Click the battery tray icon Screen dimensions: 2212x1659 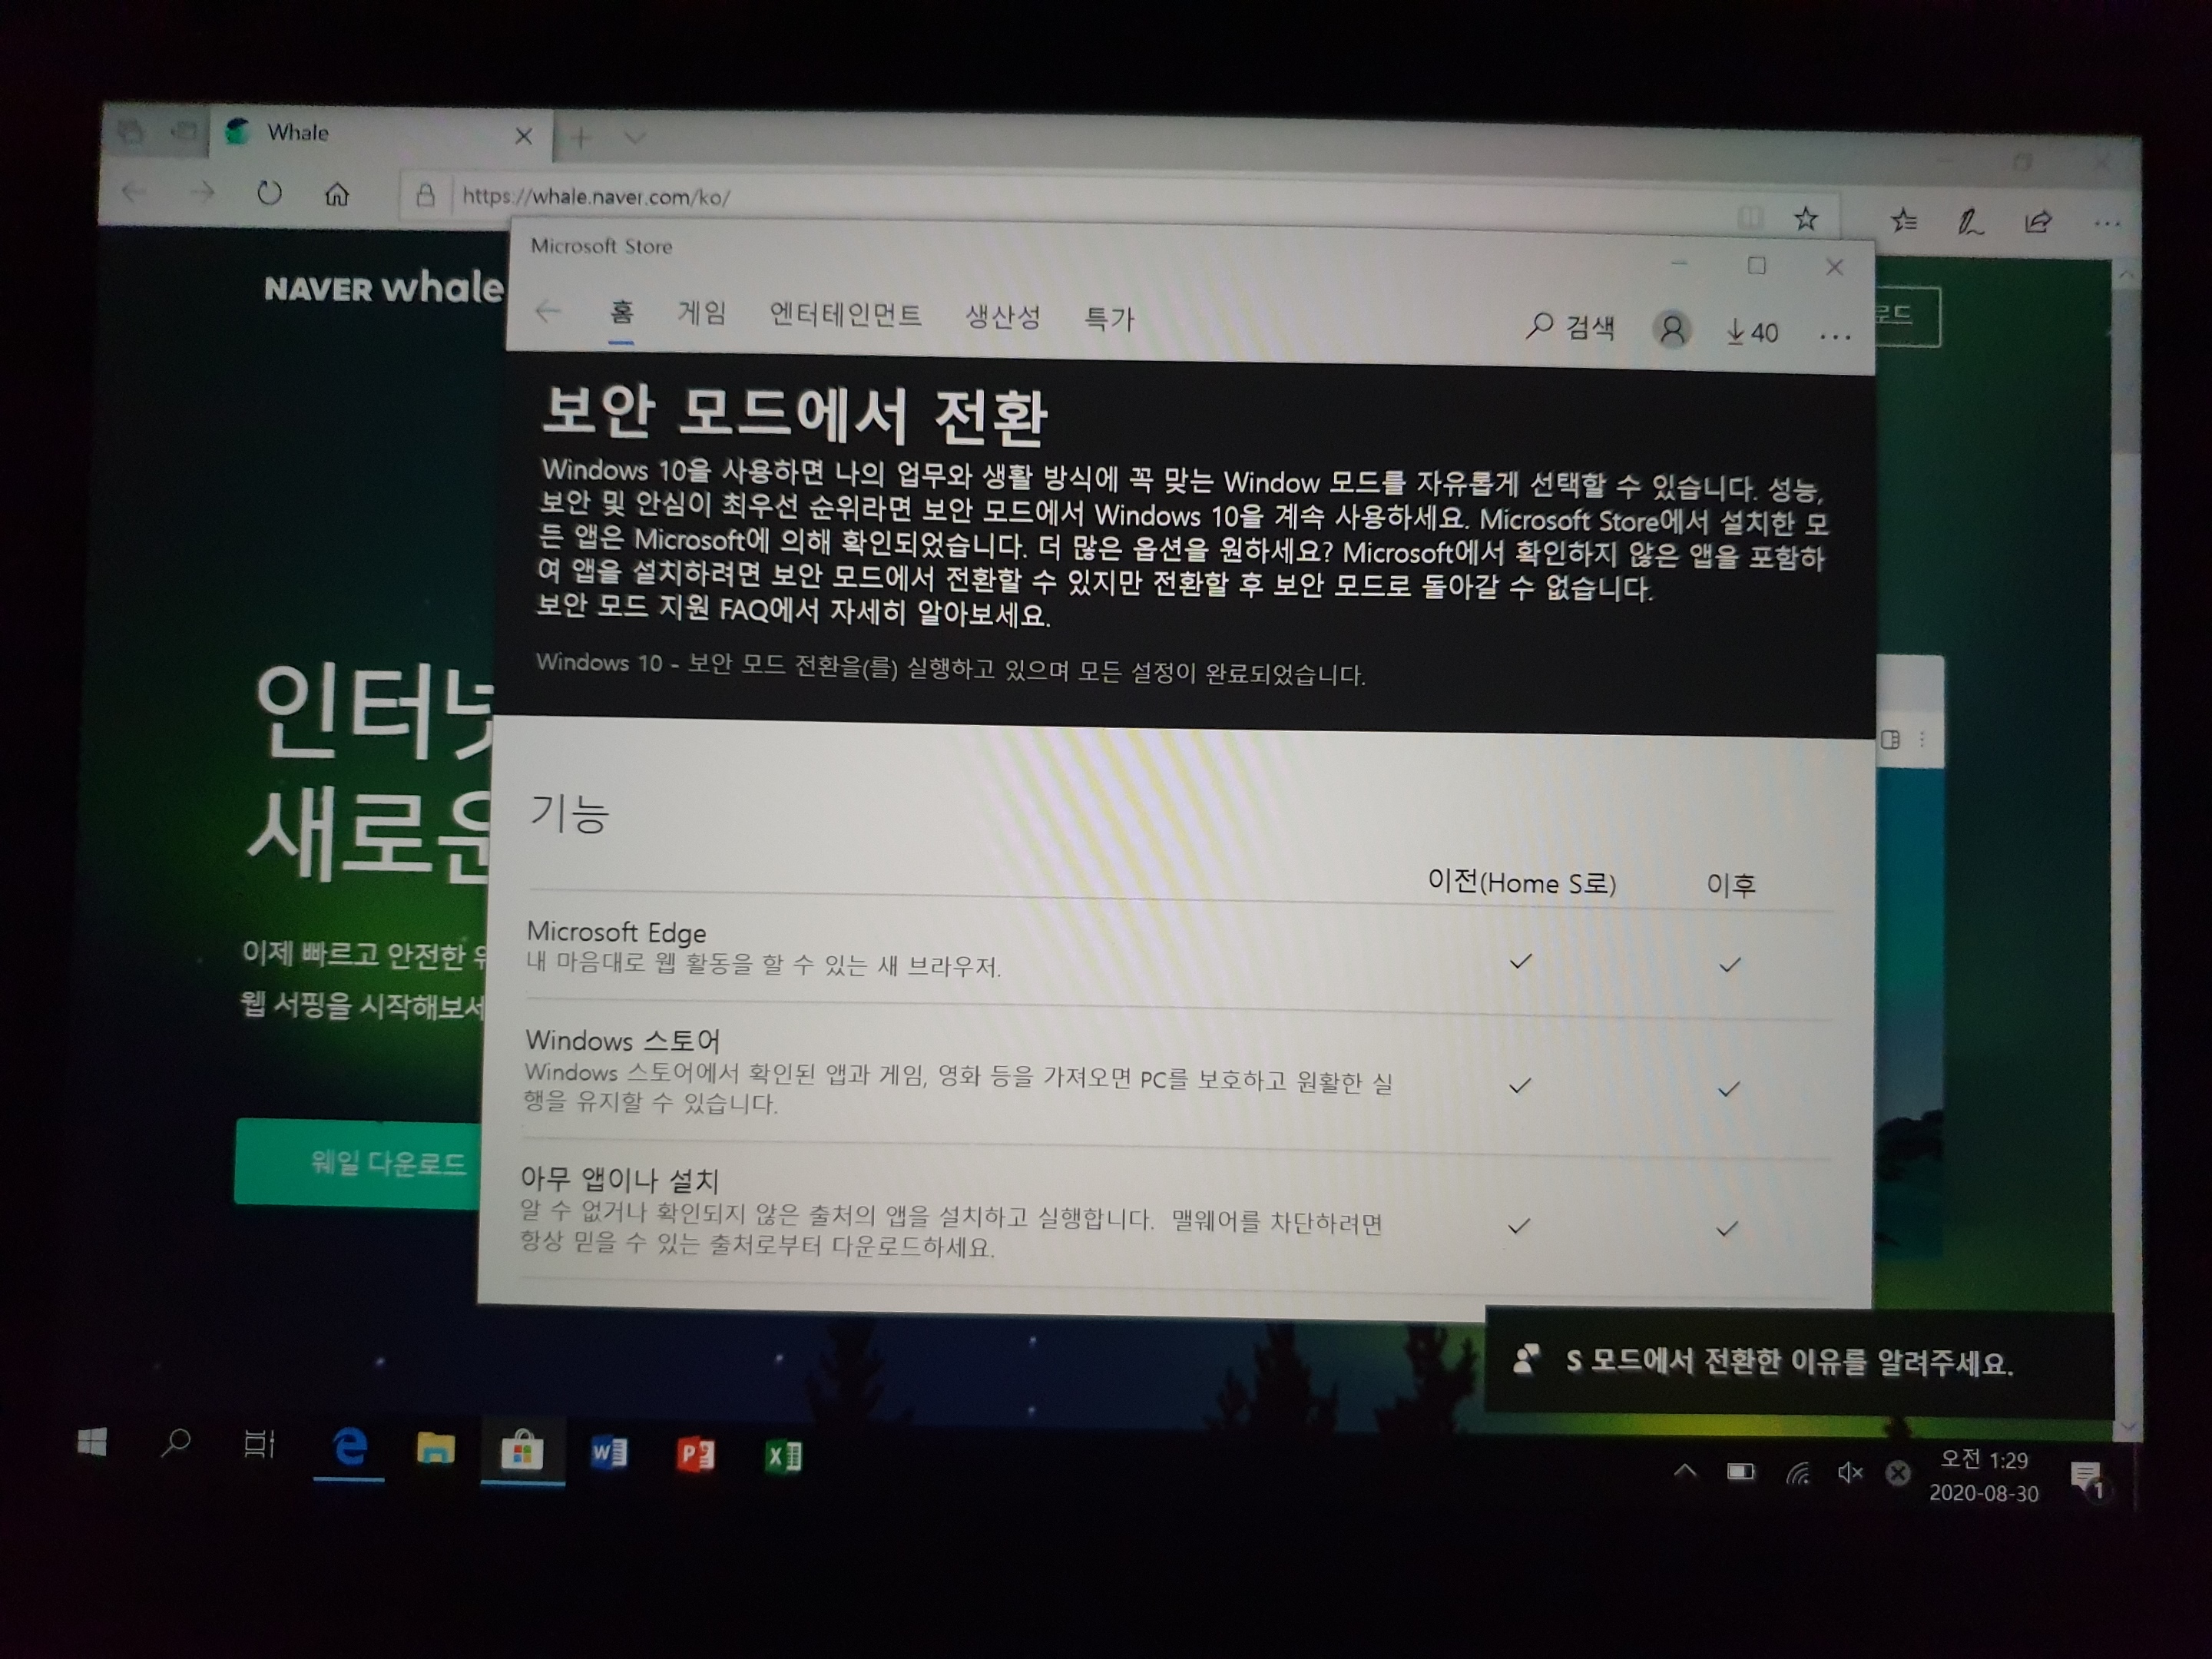click(1741, 1472)
